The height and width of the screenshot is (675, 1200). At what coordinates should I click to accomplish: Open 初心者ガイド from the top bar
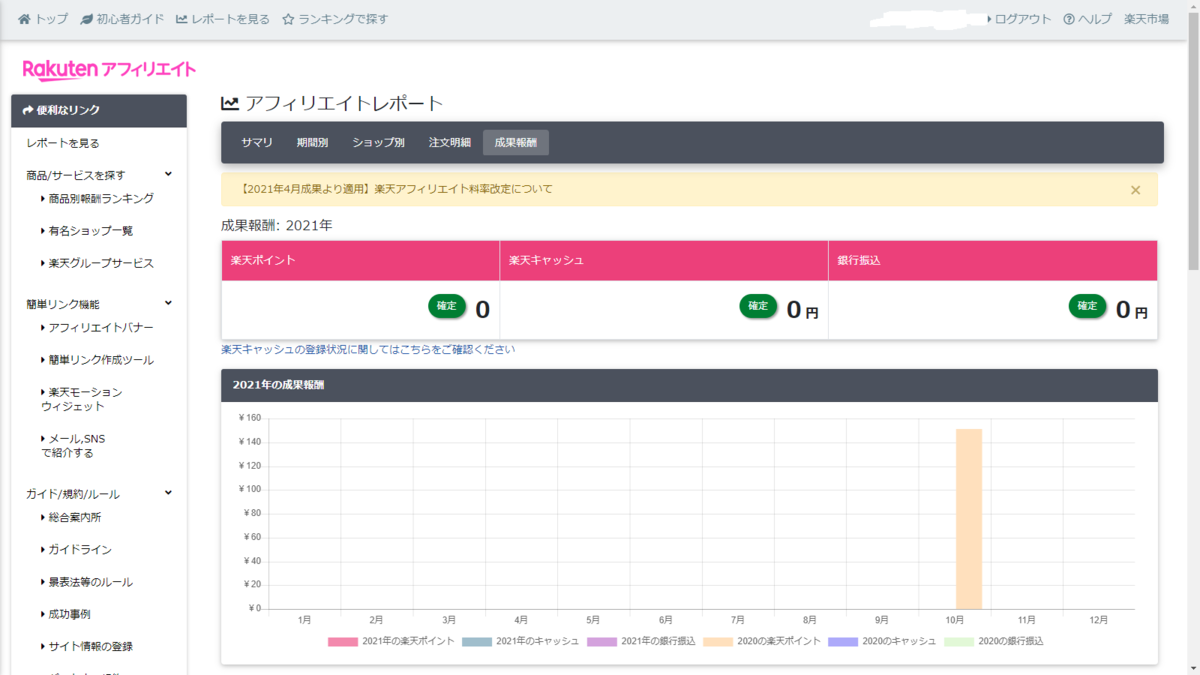131,19
